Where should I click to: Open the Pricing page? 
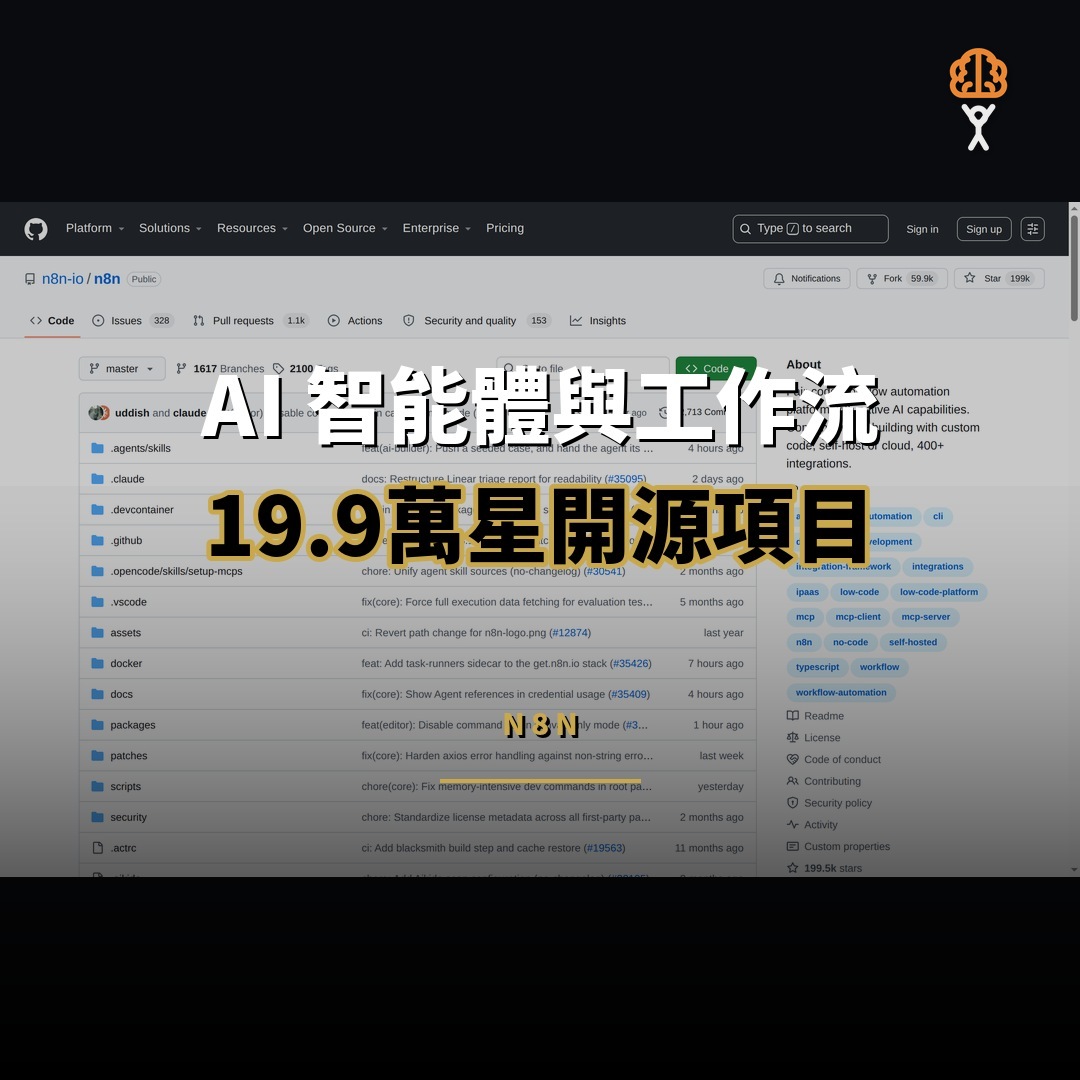505,228
